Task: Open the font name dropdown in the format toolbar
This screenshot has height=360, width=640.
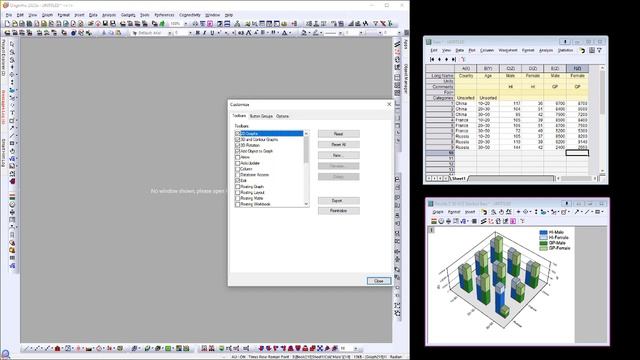Action: click(169, 33)
